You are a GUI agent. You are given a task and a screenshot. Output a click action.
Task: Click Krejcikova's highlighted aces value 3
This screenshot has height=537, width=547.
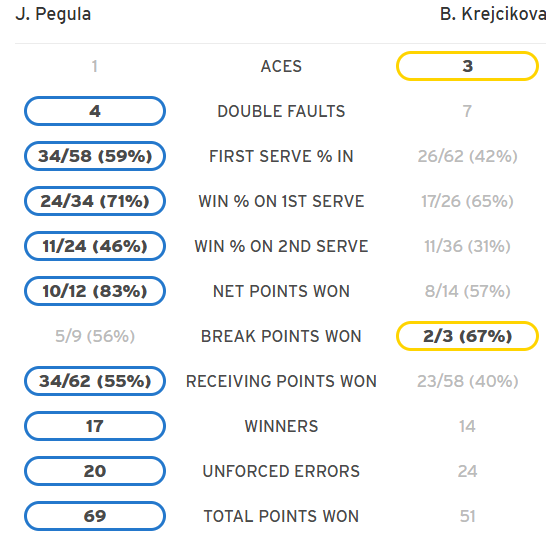[467, 66]
